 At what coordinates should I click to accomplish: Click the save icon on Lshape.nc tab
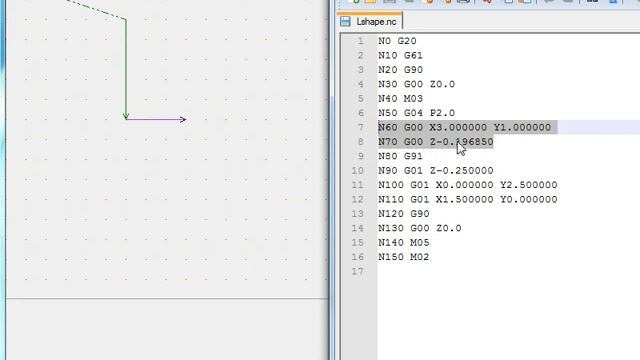pos(345,22)
